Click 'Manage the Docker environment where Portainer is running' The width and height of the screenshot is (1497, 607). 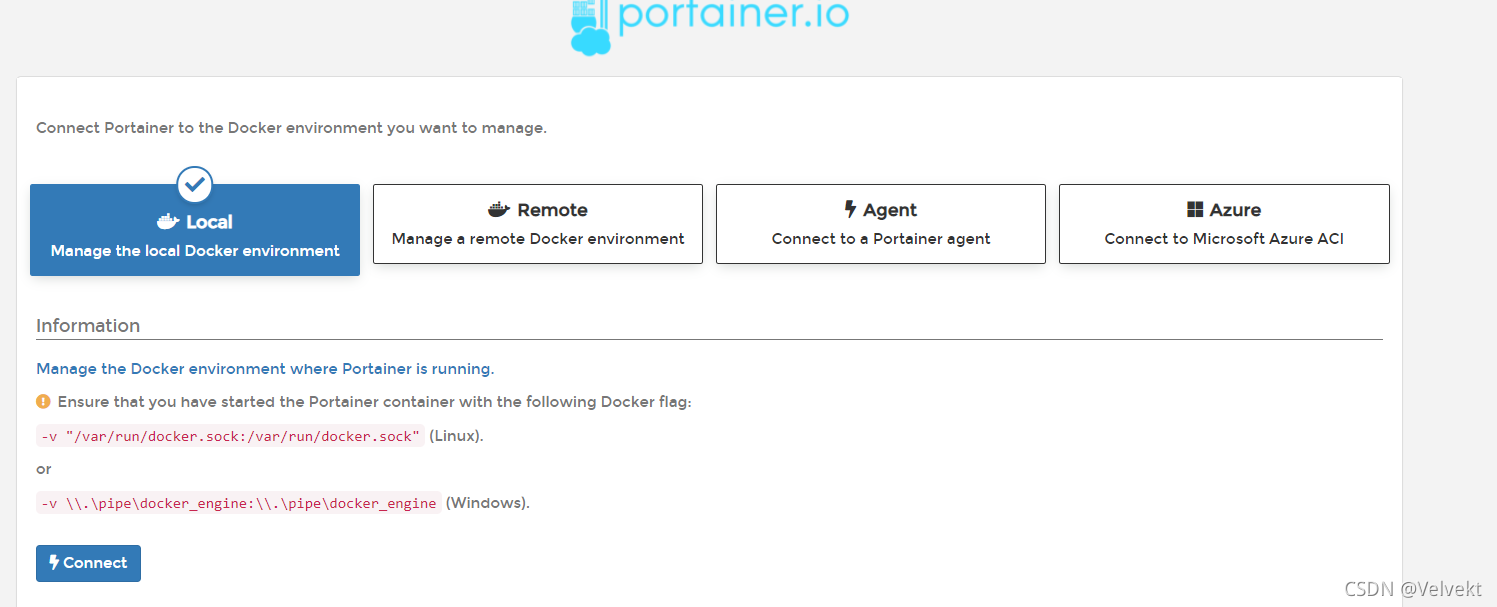click(x=265, y=369)
